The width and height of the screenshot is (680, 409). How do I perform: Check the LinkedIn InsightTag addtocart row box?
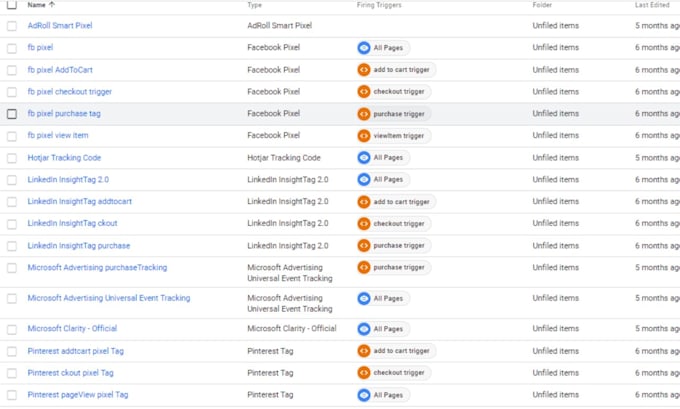[12, 202]
